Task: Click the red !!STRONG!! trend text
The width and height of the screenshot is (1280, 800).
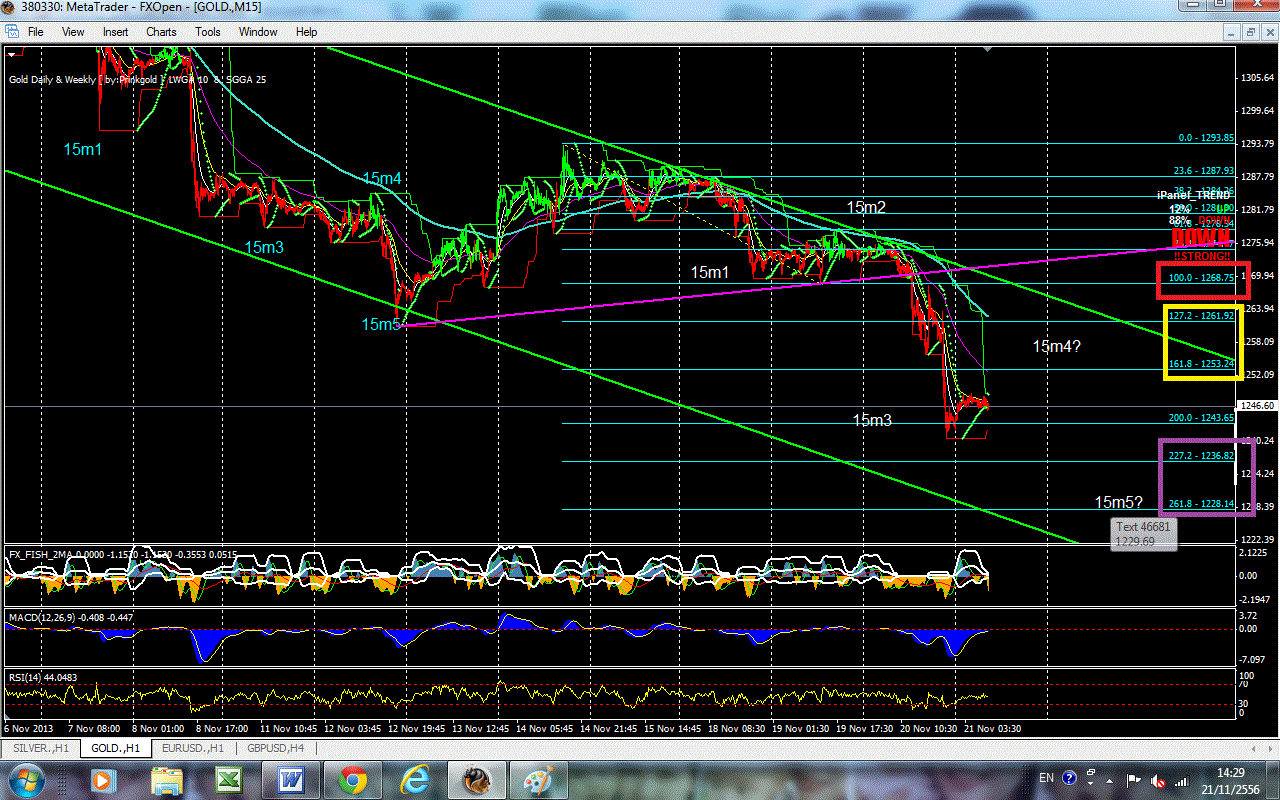Action: point(1201,256)
